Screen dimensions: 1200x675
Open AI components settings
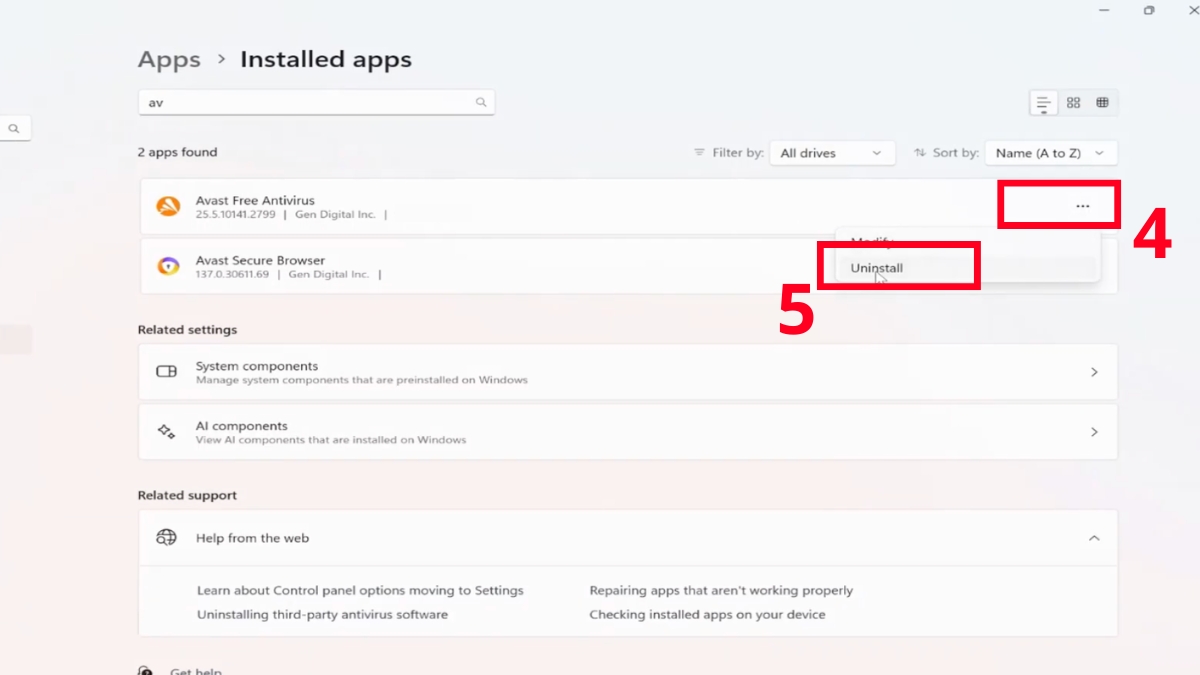(628, 432)
